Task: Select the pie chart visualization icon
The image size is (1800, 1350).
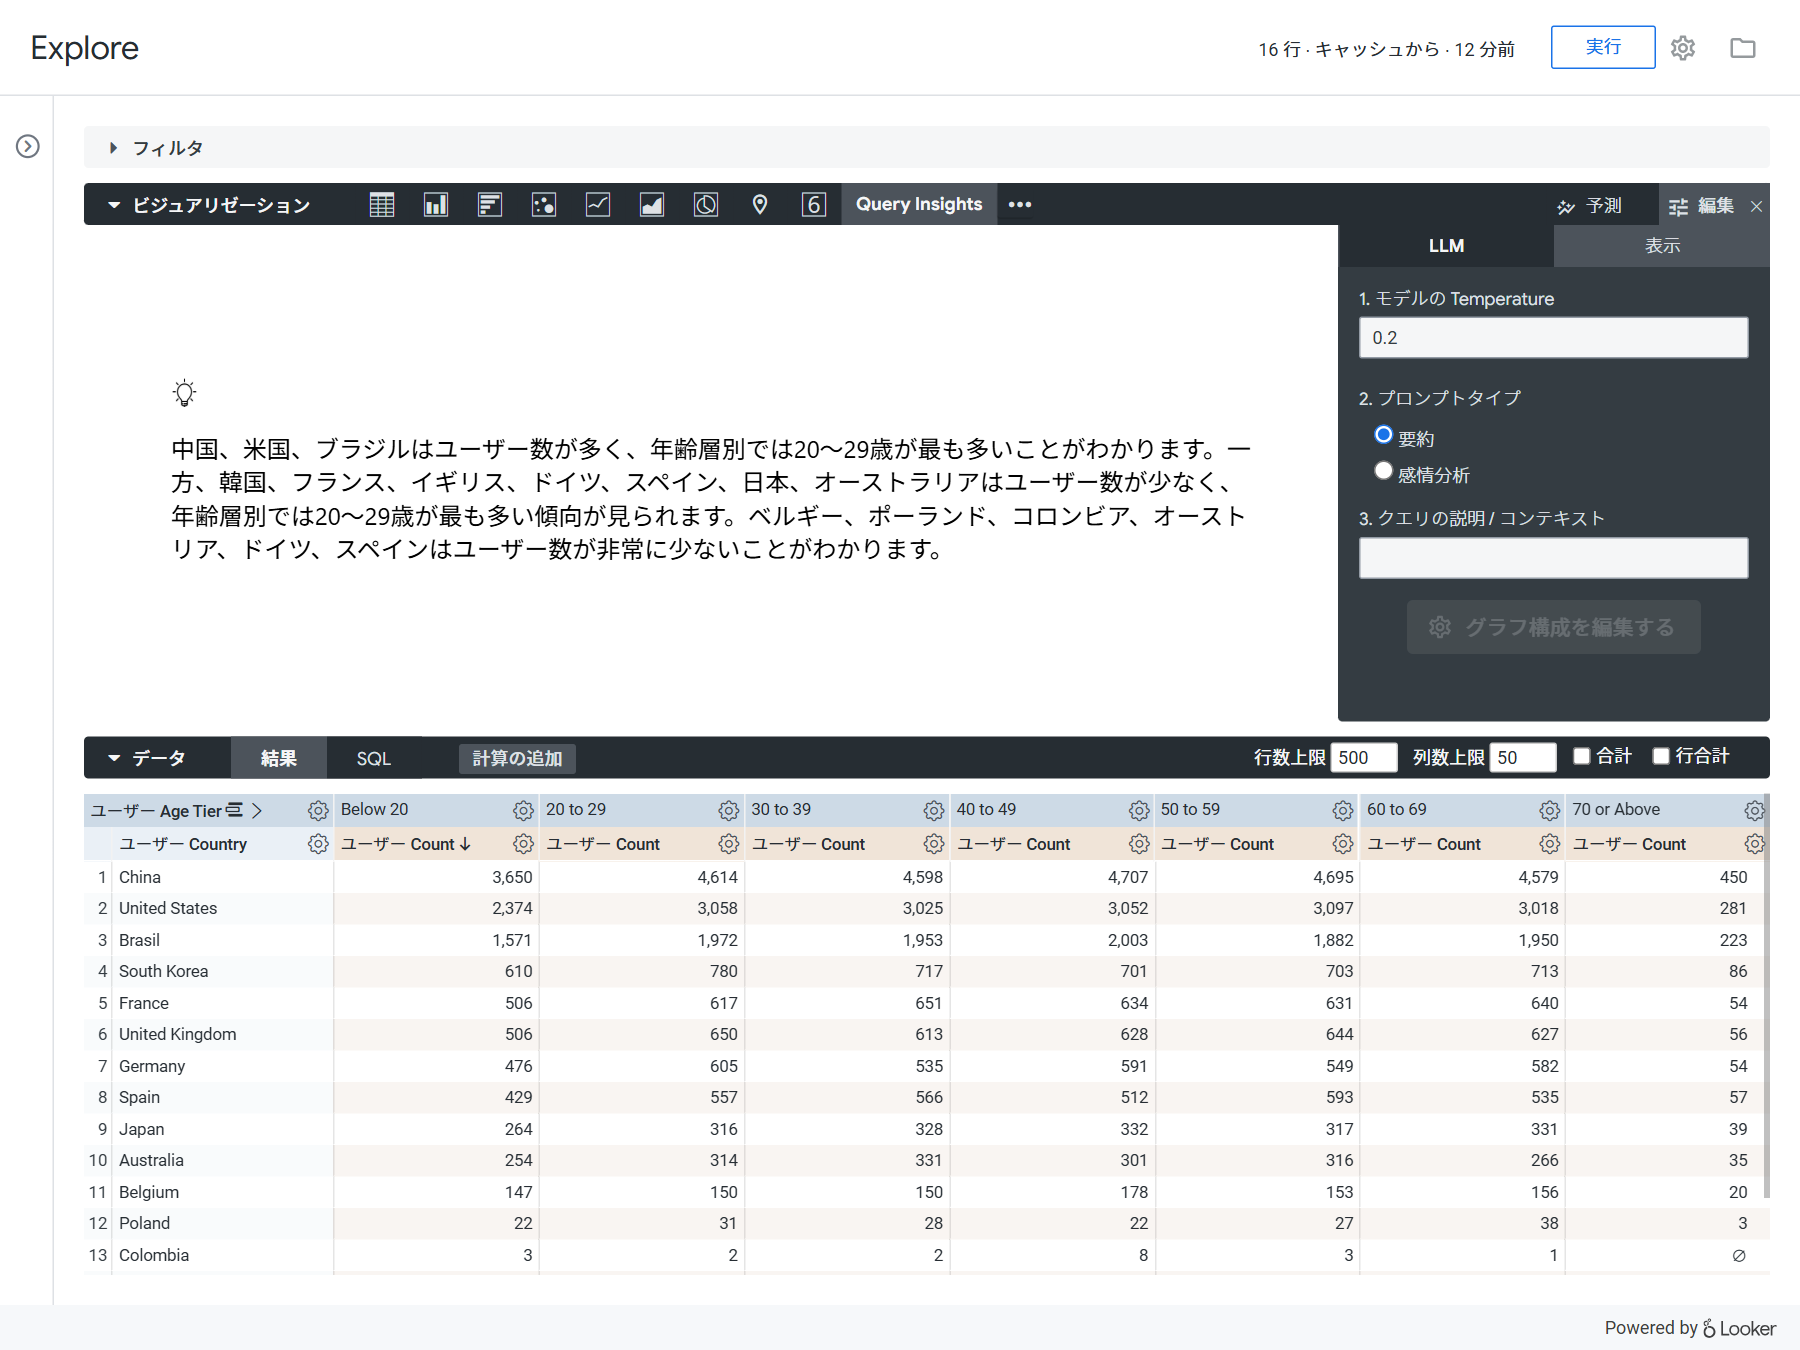Action: click(x=706, y=205)
